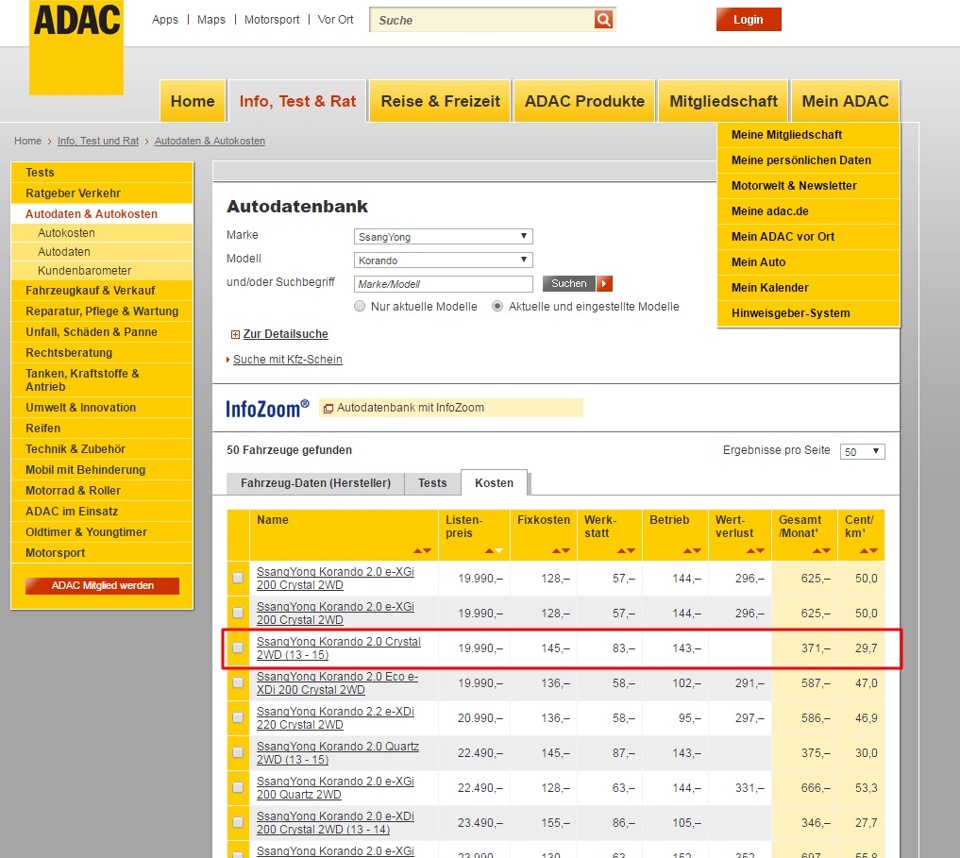Check box for Korando 2.0 Eco e-XDi 200 Crystal
This screenshot has width=960, height=858.
pos(238,682)
